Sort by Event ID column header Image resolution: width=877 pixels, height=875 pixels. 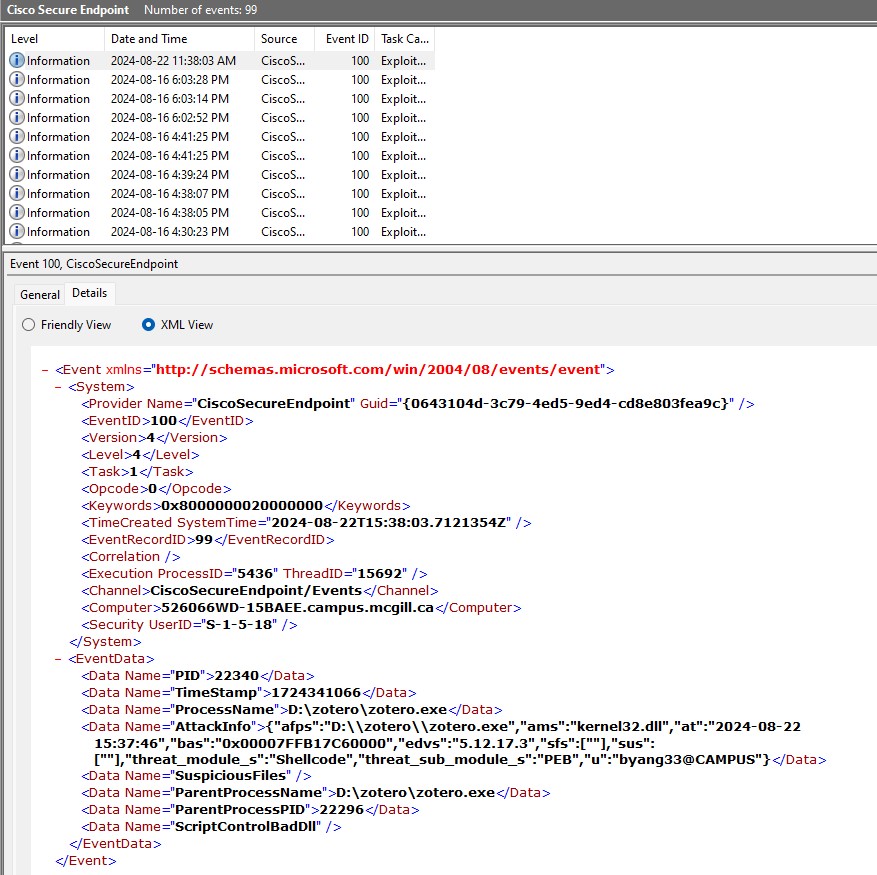click(x=345, y=39)
